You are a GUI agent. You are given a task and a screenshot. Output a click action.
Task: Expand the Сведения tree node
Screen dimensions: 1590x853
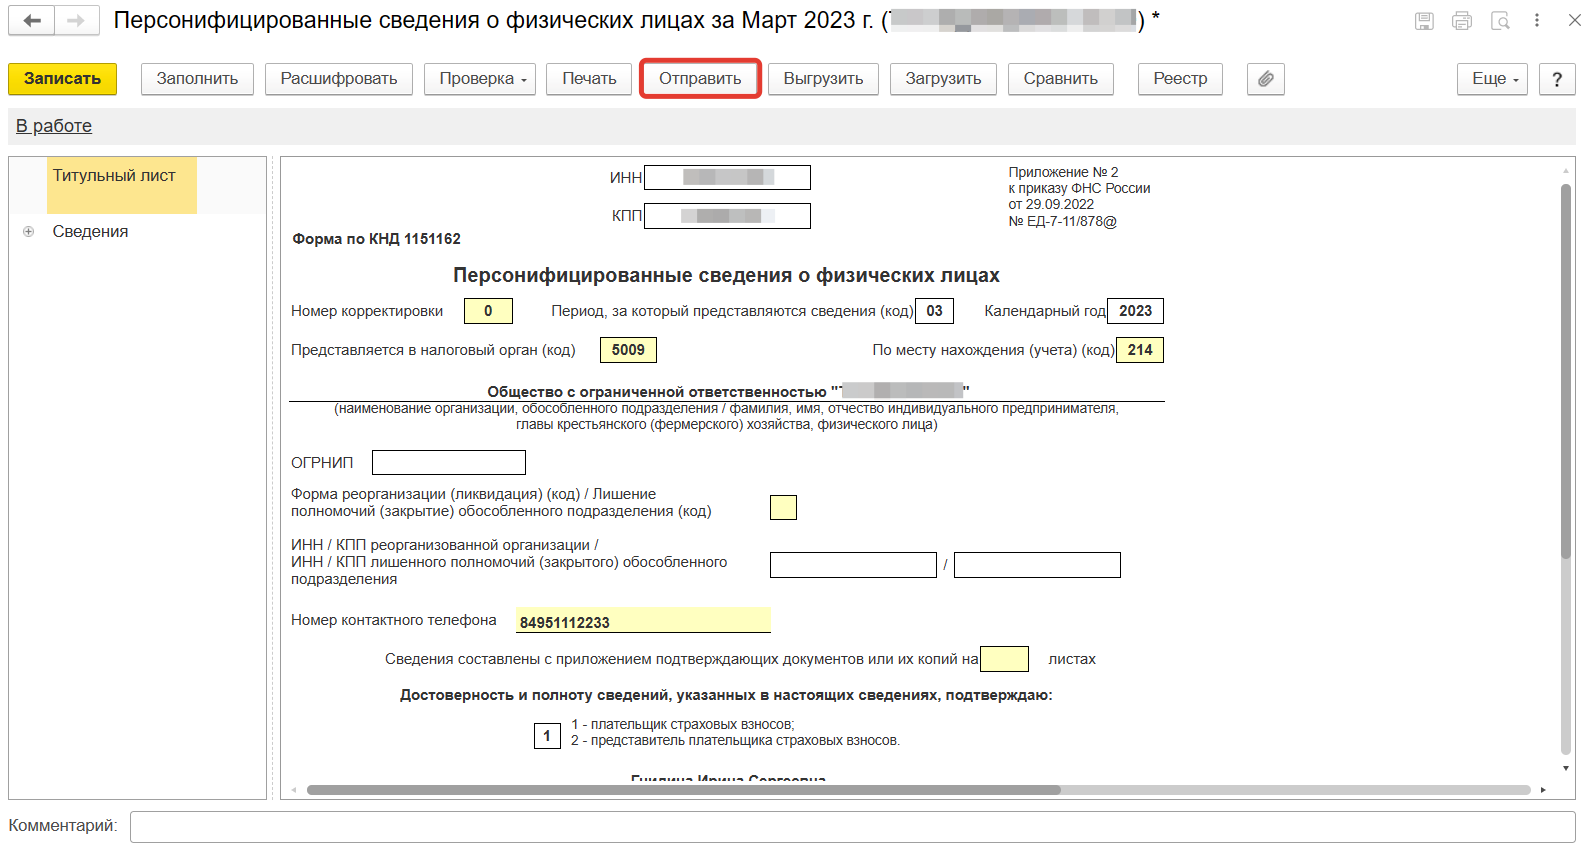pos(29,232)
